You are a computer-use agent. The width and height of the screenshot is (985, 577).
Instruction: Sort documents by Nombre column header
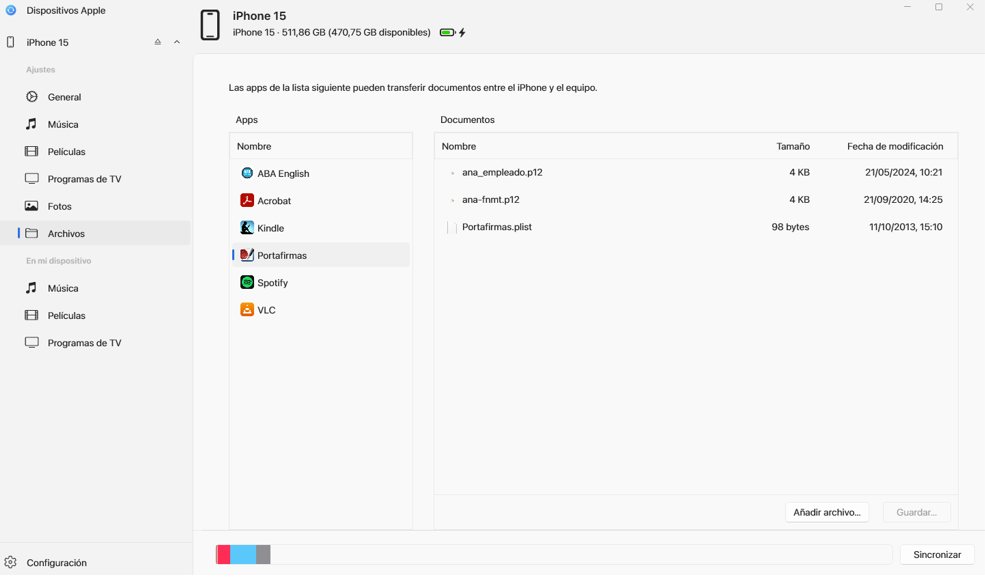(x=459, y=146)
